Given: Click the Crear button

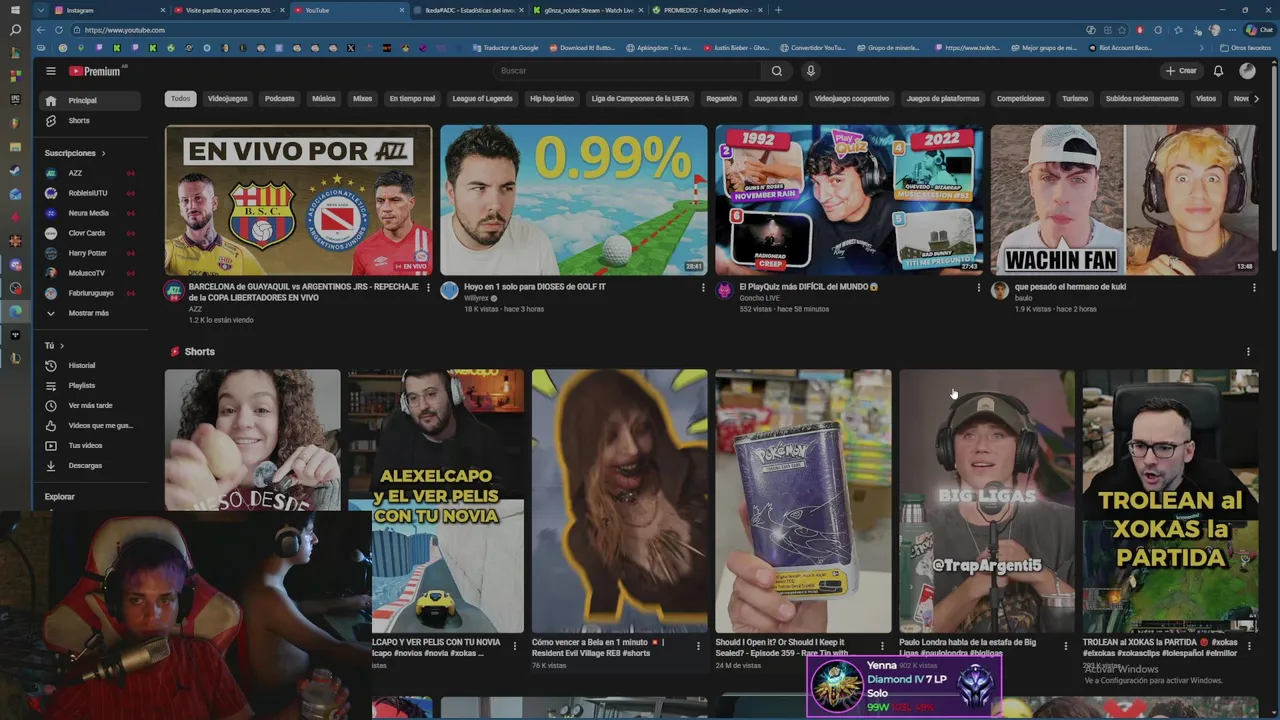Looking at the screenshot, I should (x=1181, y=71).
